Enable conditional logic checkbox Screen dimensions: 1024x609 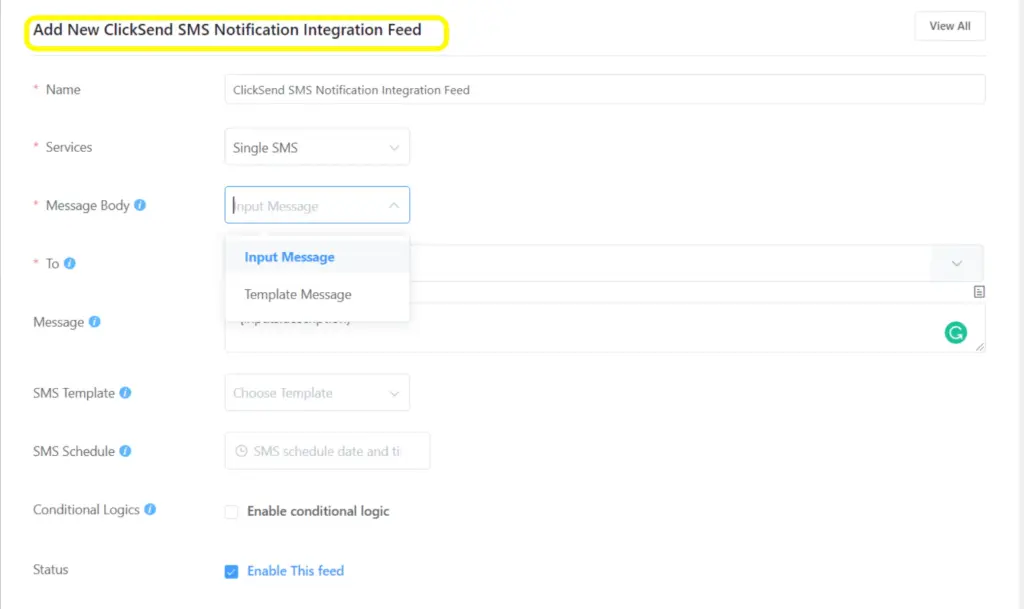pos(231,511)
